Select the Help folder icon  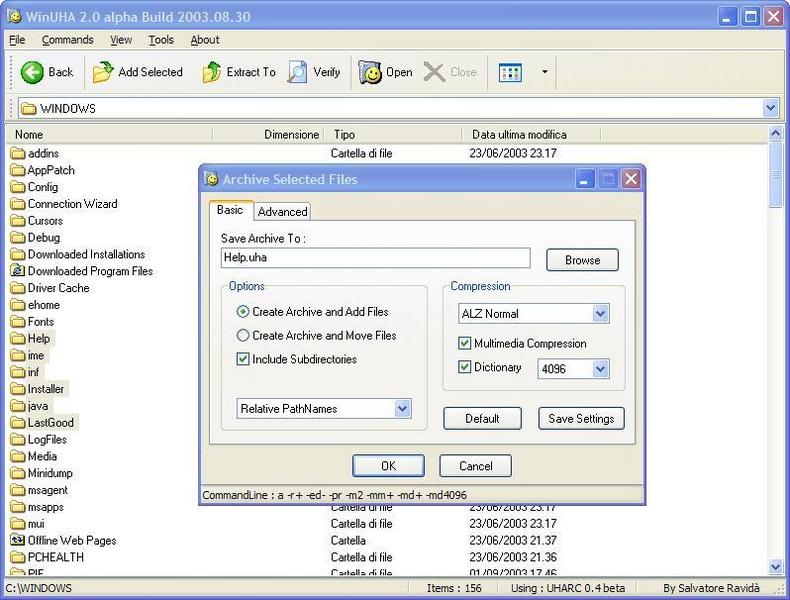point(18,339)
